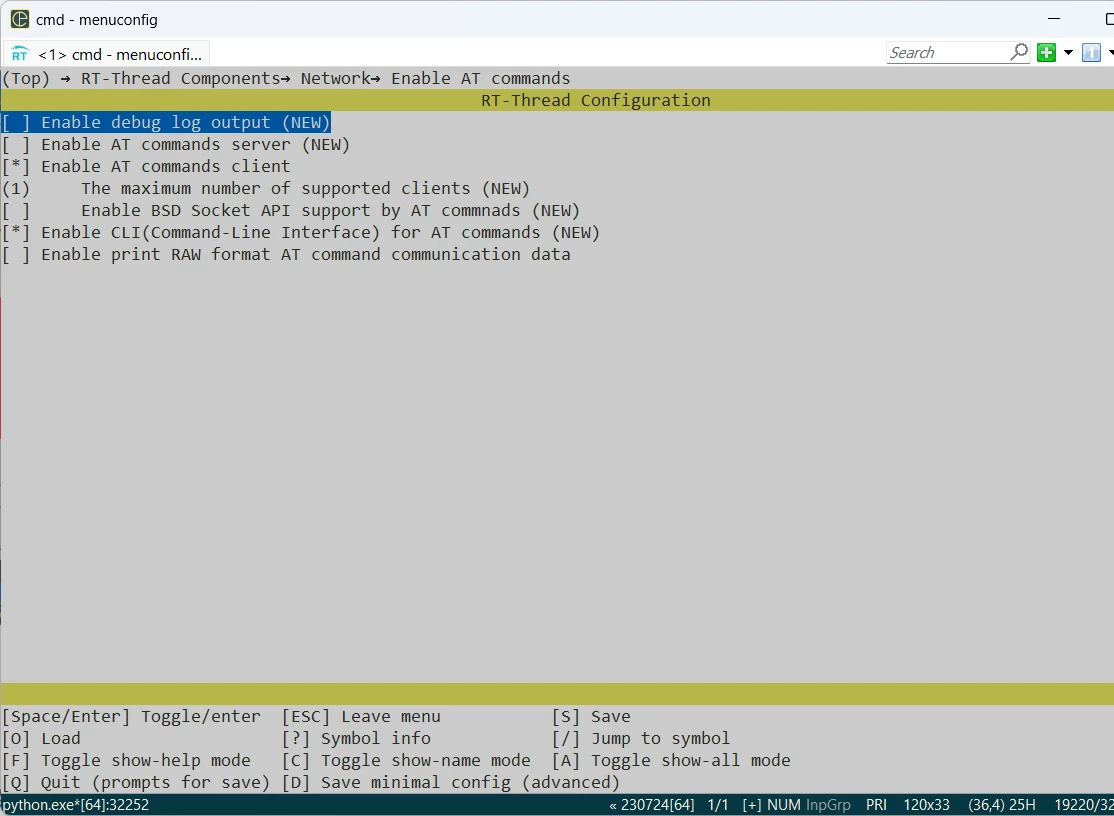Click '[/] Jump to symbol' help hint
The image size is (1114, 816).
coord(641,739)
